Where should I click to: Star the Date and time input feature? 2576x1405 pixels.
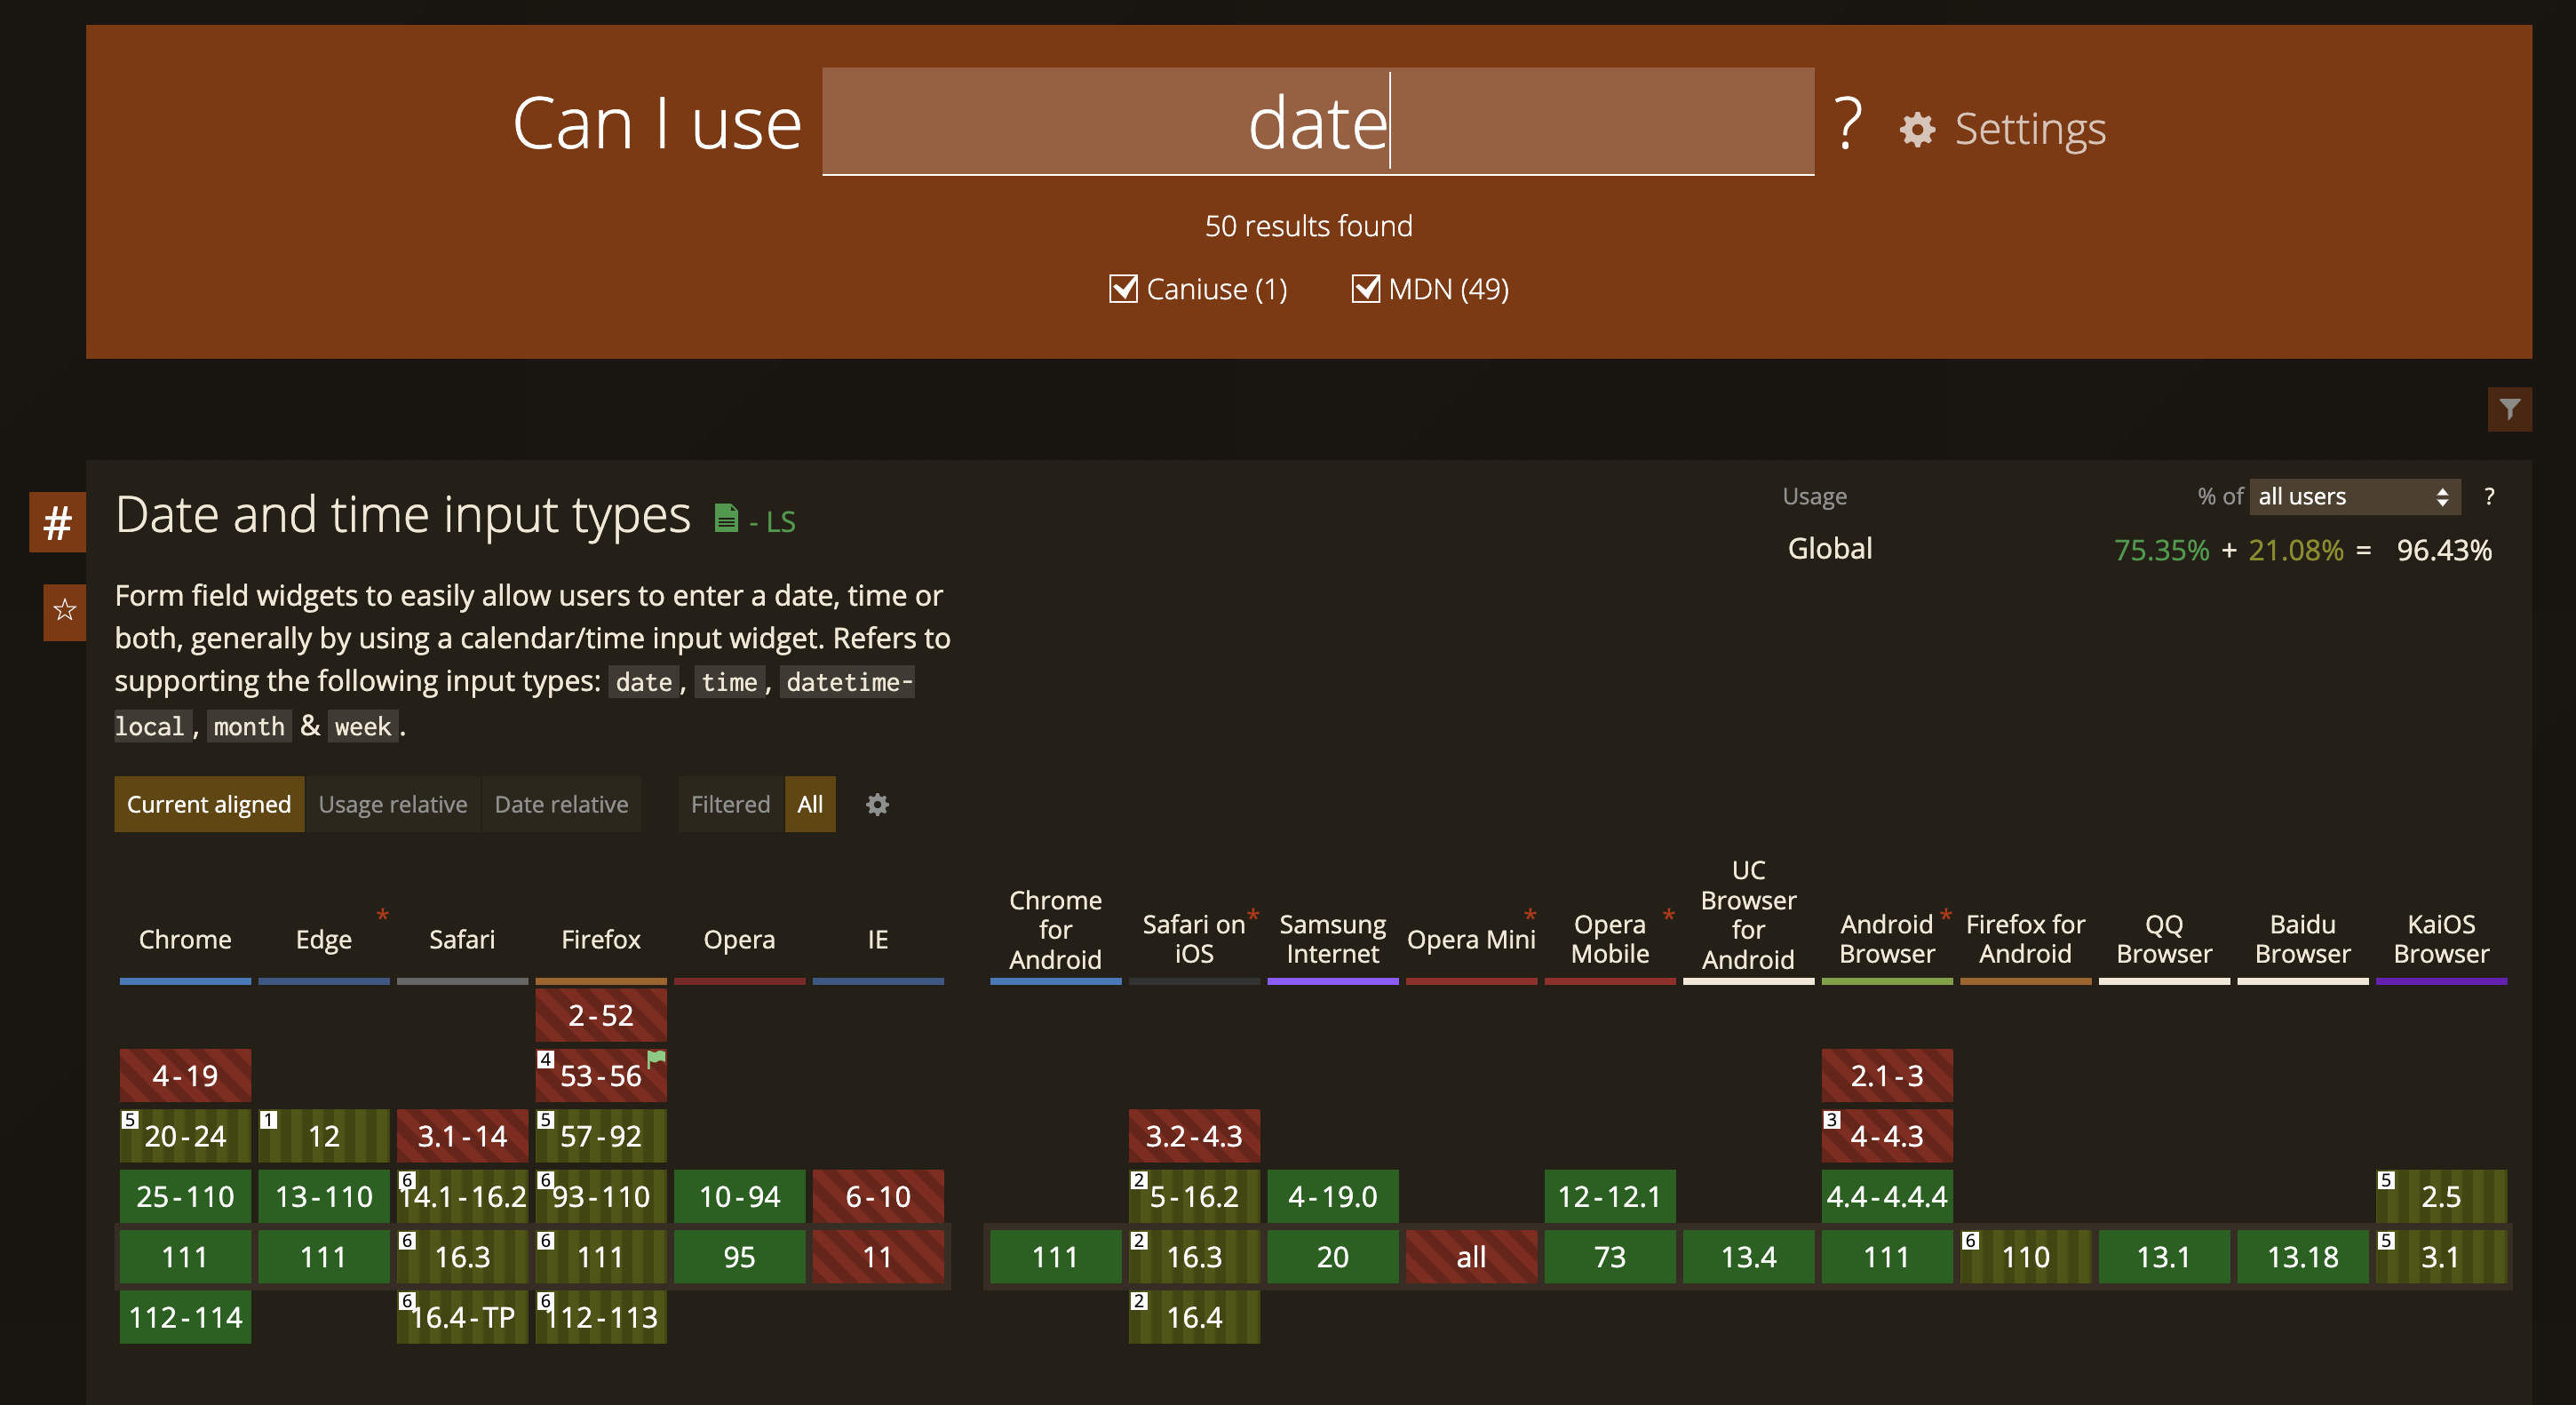pos(65,609)
